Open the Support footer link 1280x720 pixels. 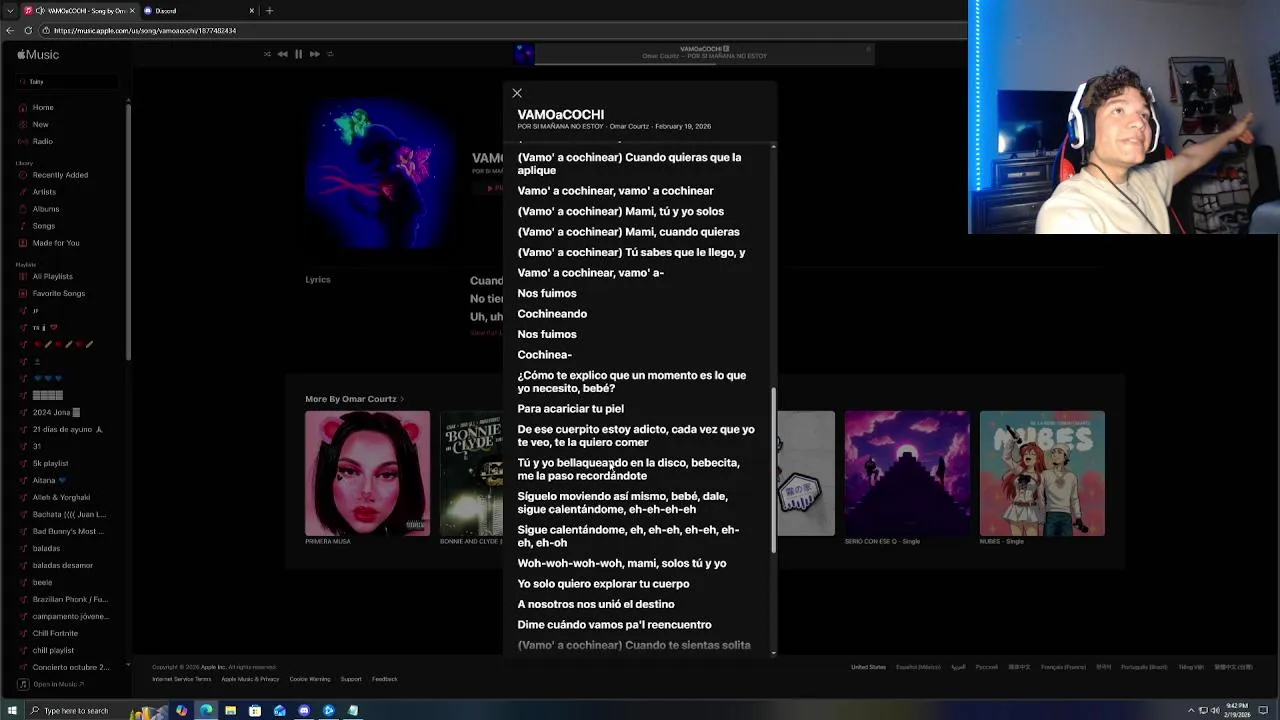coord(351,679)
